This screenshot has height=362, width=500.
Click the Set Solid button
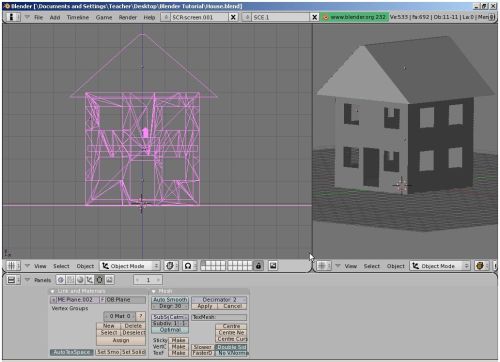[133, 352]
